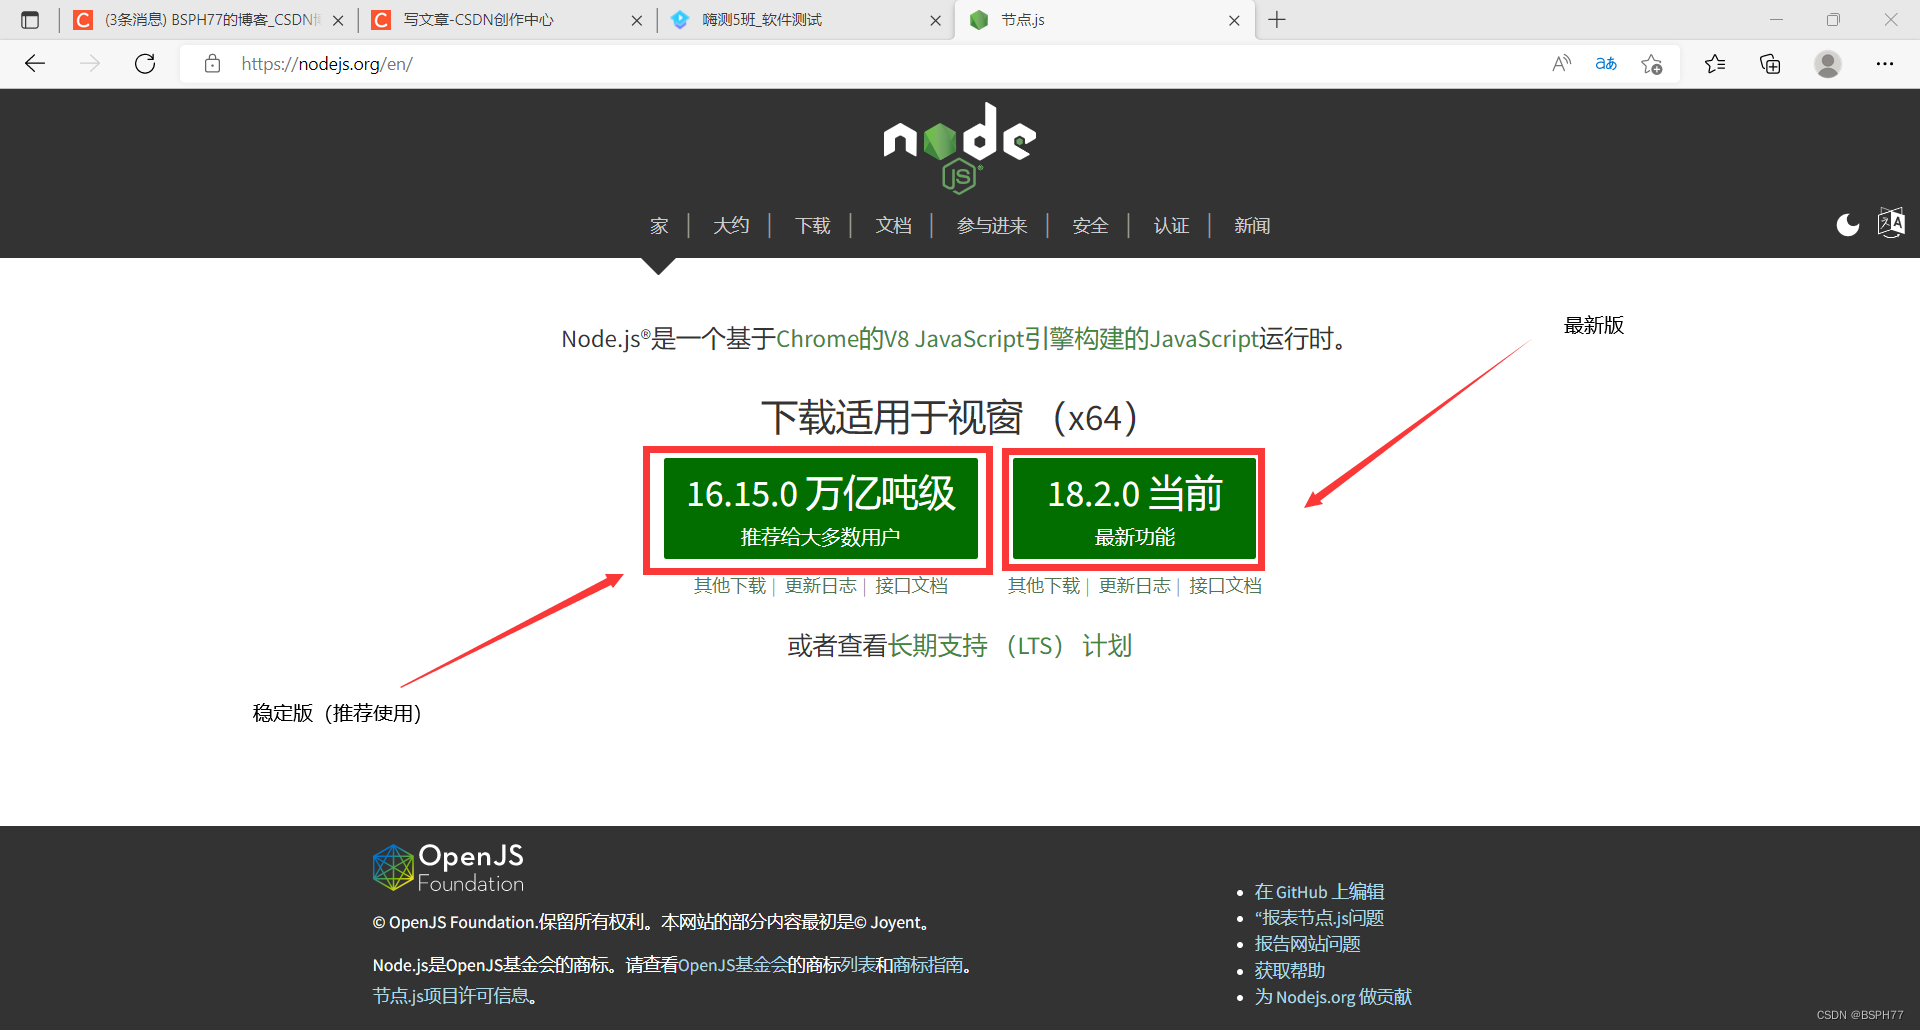Open the Collections icon in the toolbar
The height and width of the screenshot is (1030, 1920).
pyautogui.click(x=1770, y=63)
